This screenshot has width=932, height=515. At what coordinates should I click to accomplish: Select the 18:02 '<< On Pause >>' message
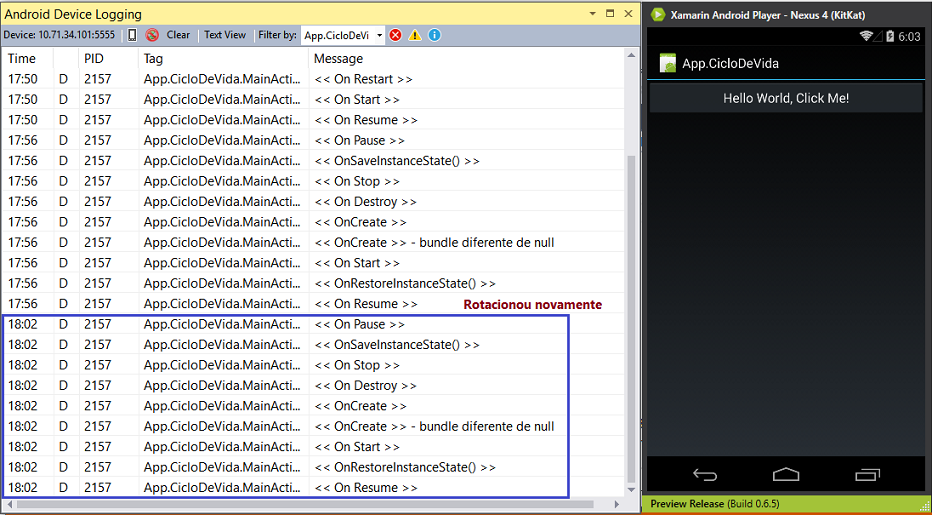point(359,324)
